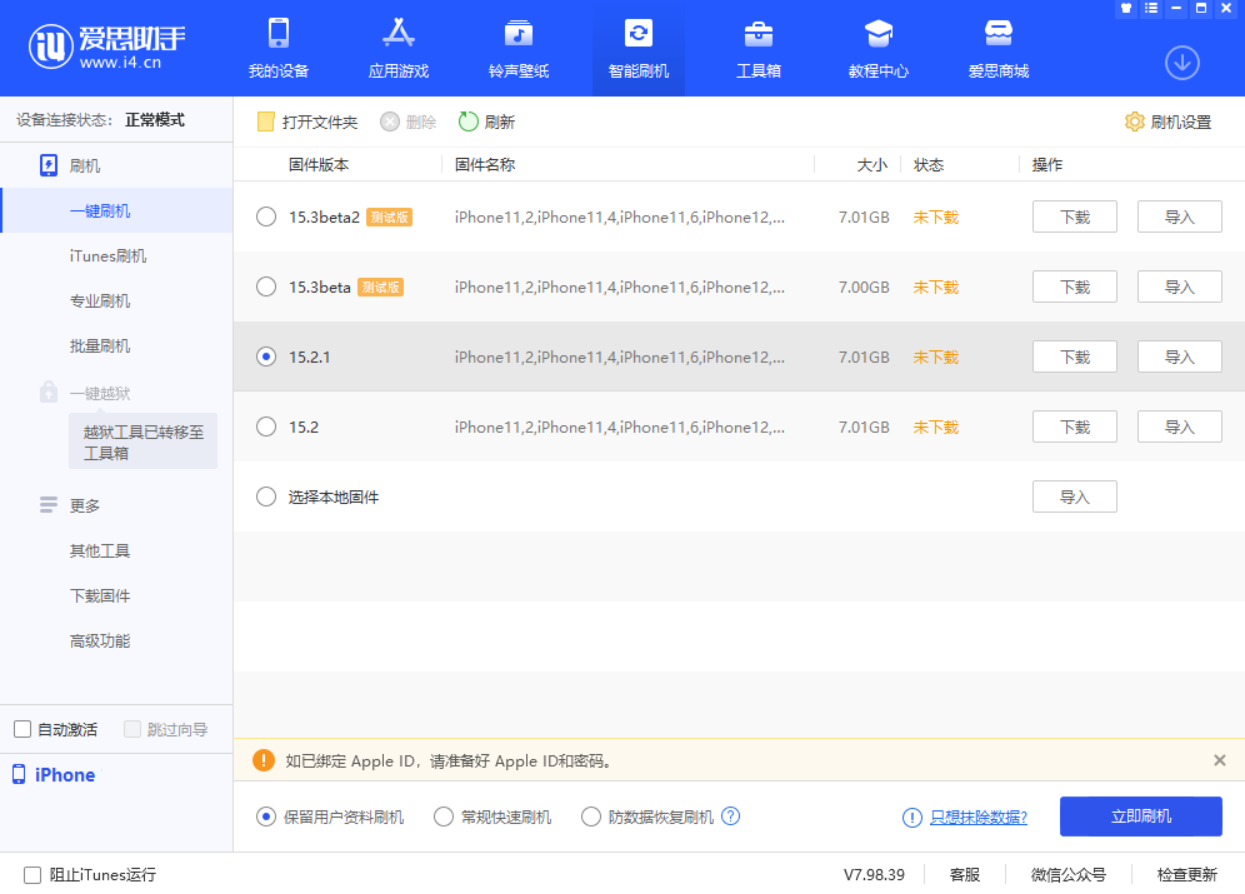The height and width of the screenshot is (894, 1245).
Task: Click the 测试版 tag on 15.3beta2
Action: click(389, 217)
